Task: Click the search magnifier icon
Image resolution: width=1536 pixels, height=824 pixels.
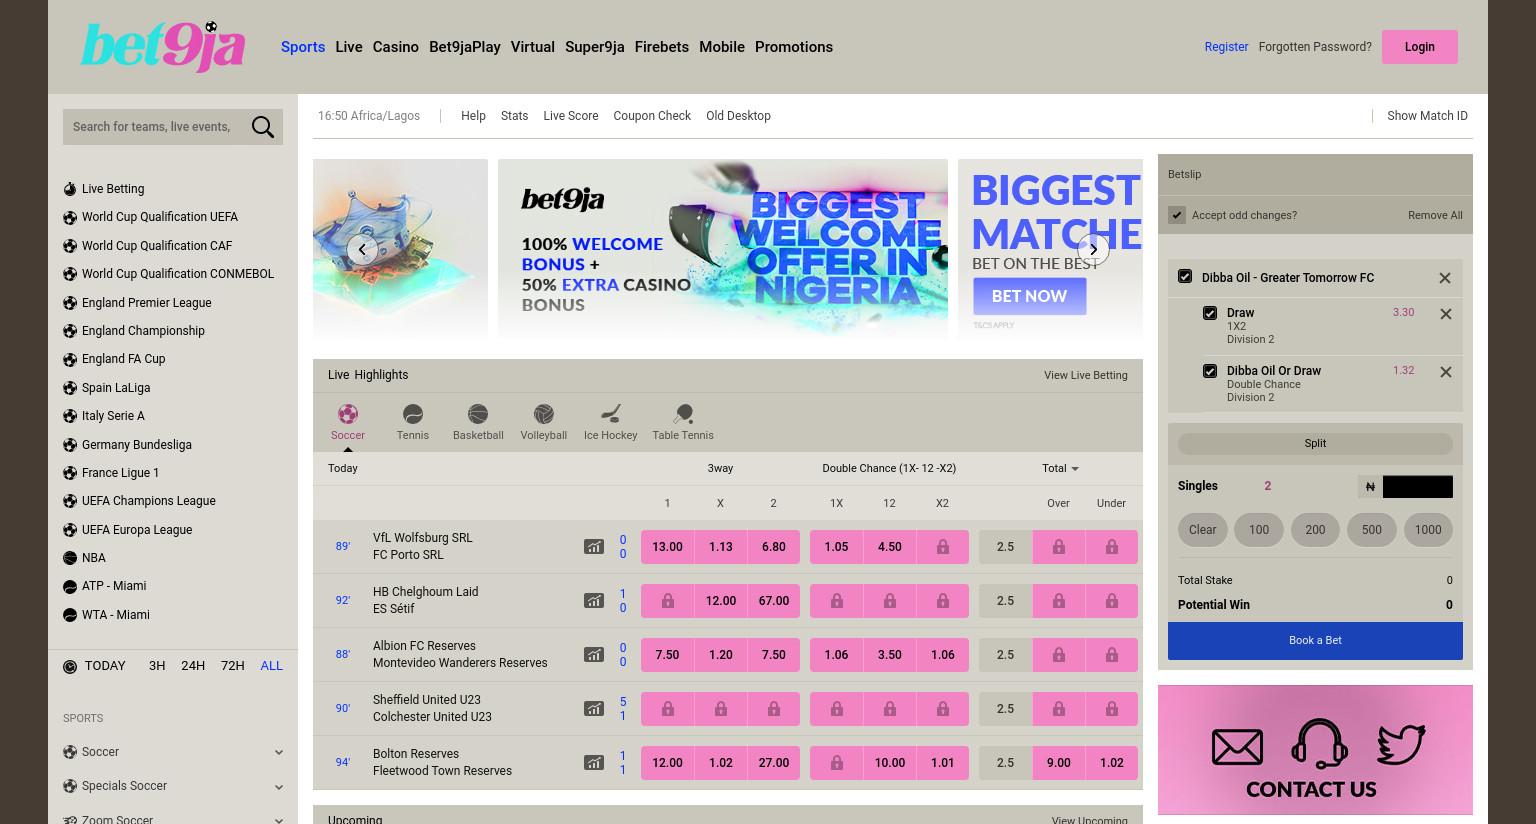Action: point(263,127)
